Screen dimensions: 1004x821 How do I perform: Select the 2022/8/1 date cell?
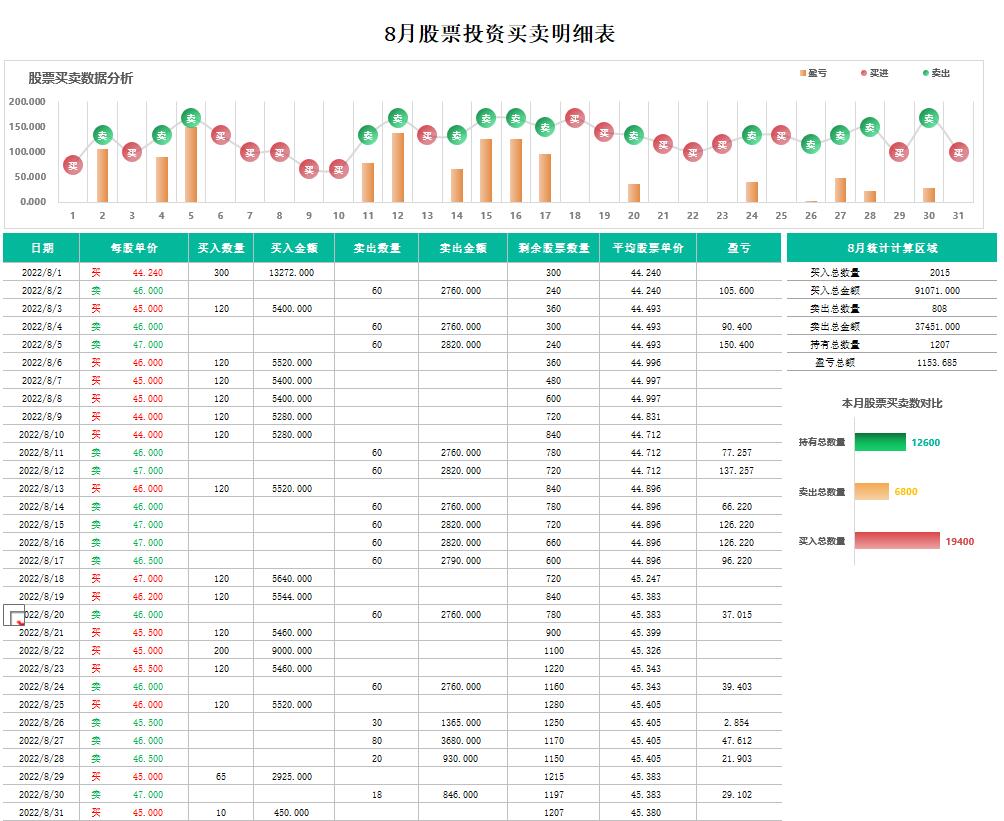coord(41,272)
